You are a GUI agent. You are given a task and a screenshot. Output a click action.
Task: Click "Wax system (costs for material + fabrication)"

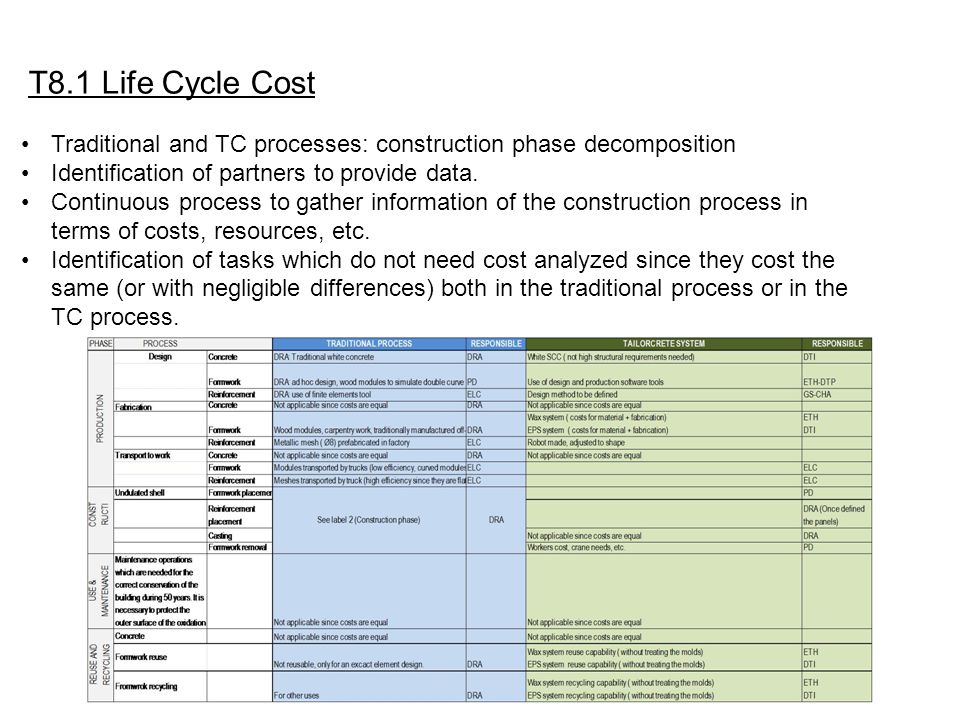[597, 418]
